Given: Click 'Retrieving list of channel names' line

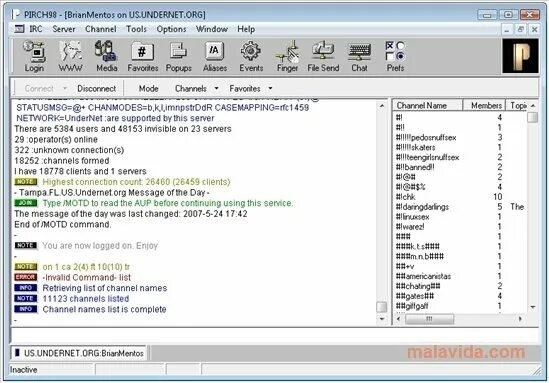Looking at the screenshot, I should tap(105, 288).
